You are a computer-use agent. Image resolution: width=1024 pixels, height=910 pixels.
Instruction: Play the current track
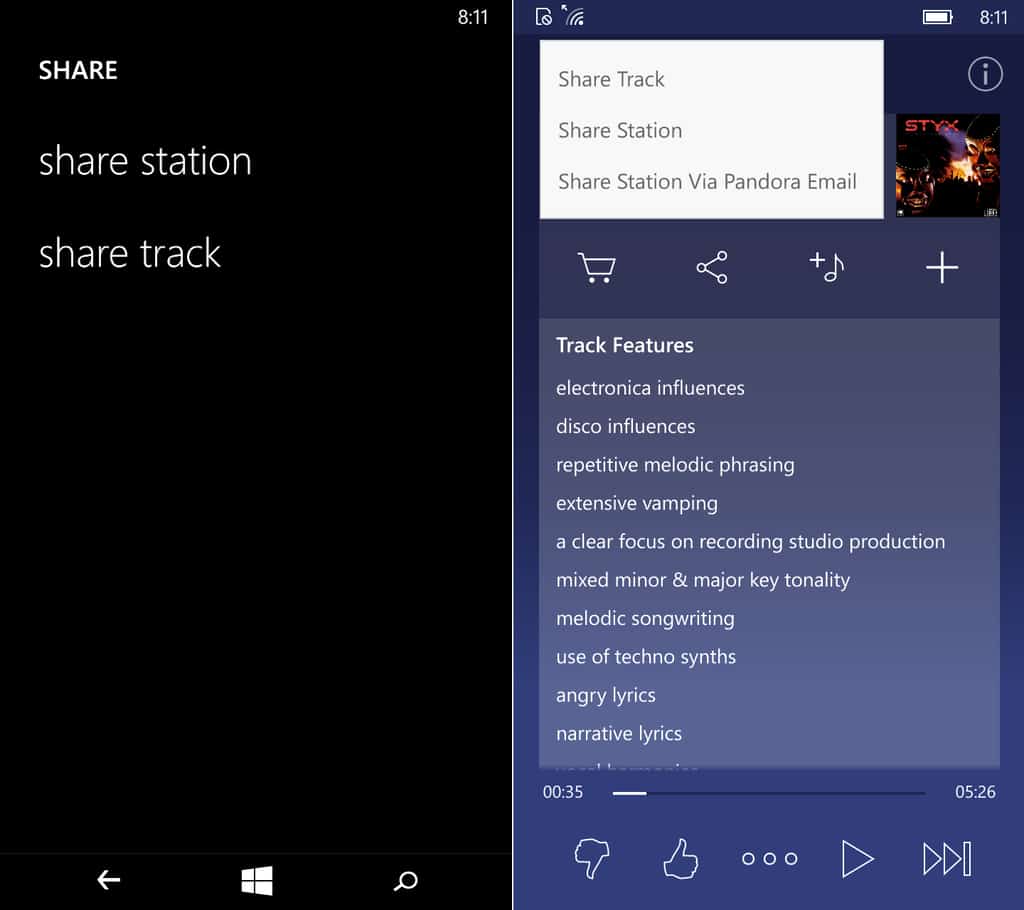pos(857,858)
